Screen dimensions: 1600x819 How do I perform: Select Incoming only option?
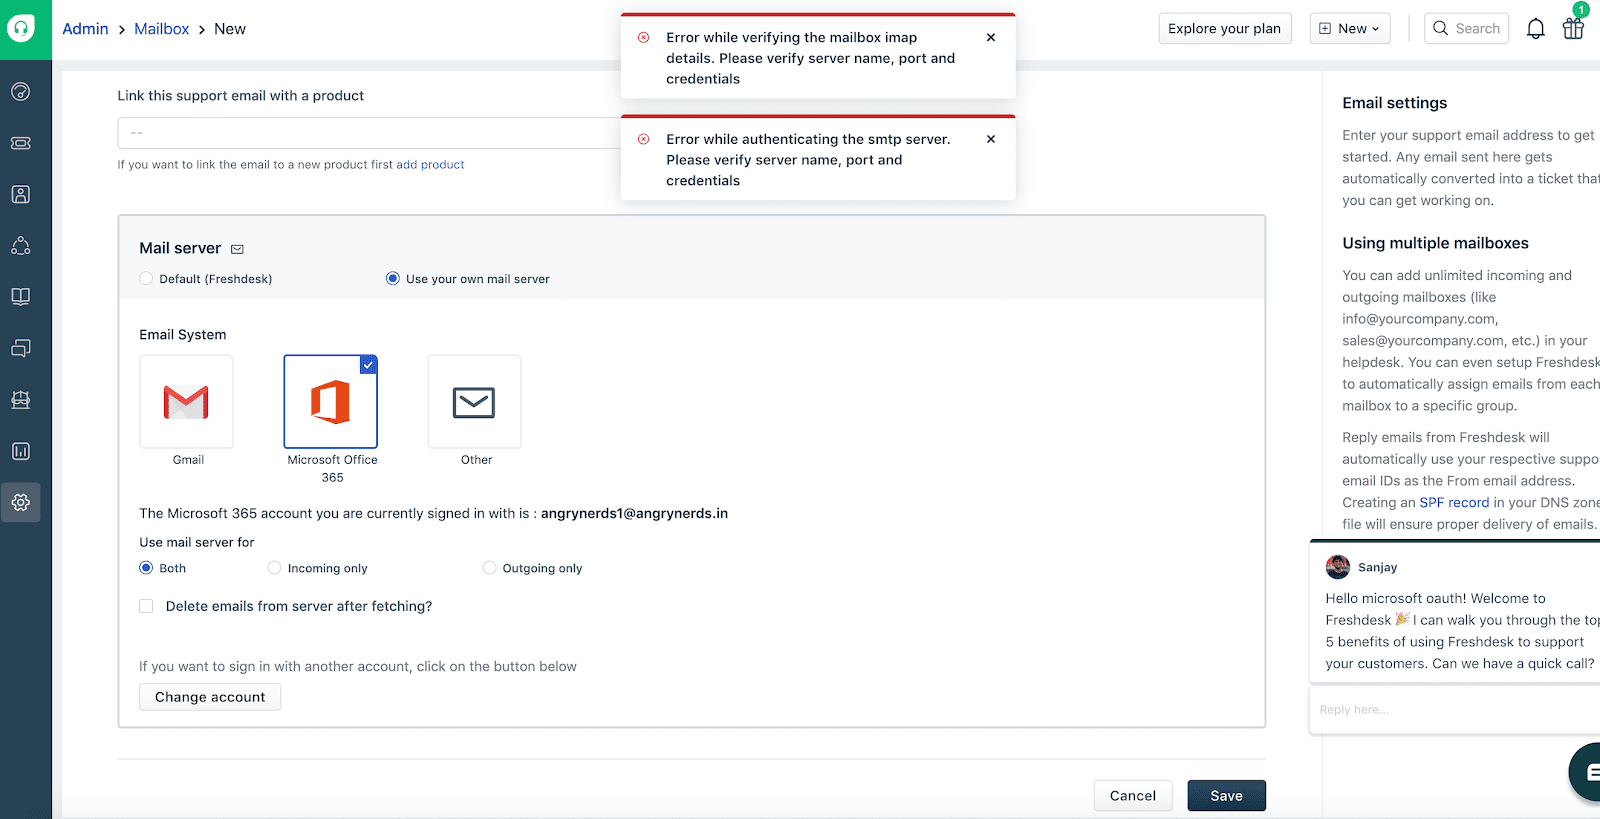point(274,568)
